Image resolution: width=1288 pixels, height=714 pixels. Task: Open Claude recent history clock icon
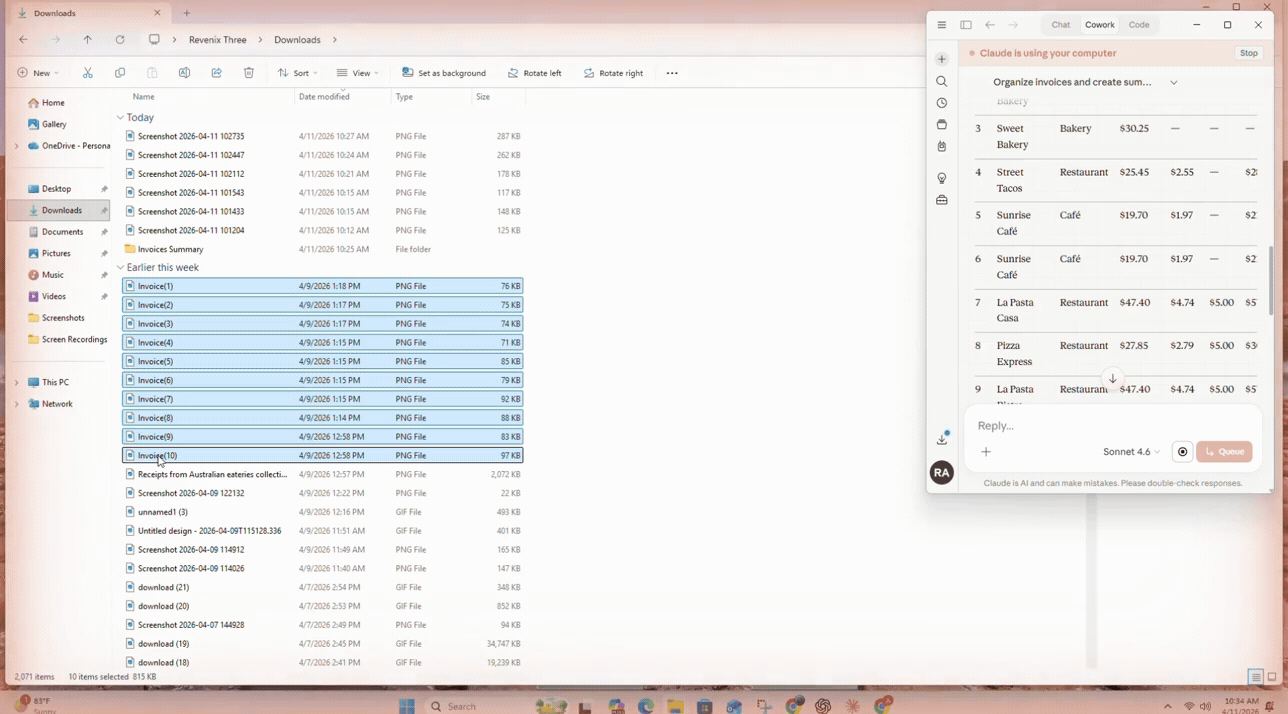coord(942,103)
